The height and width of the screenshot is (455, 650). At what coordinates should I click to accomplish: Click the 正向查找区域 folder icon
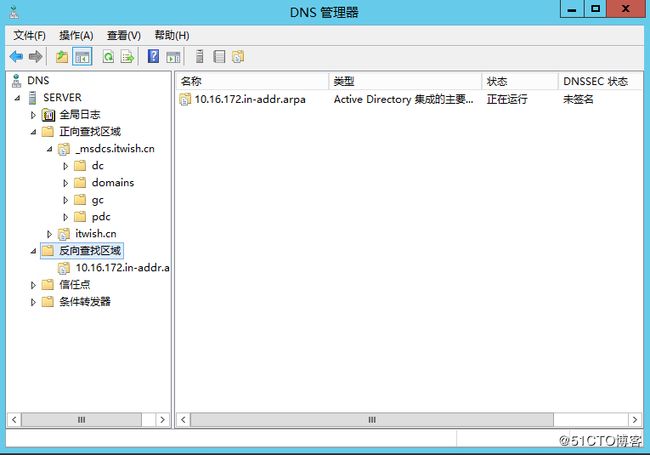(x=48, y=132)
